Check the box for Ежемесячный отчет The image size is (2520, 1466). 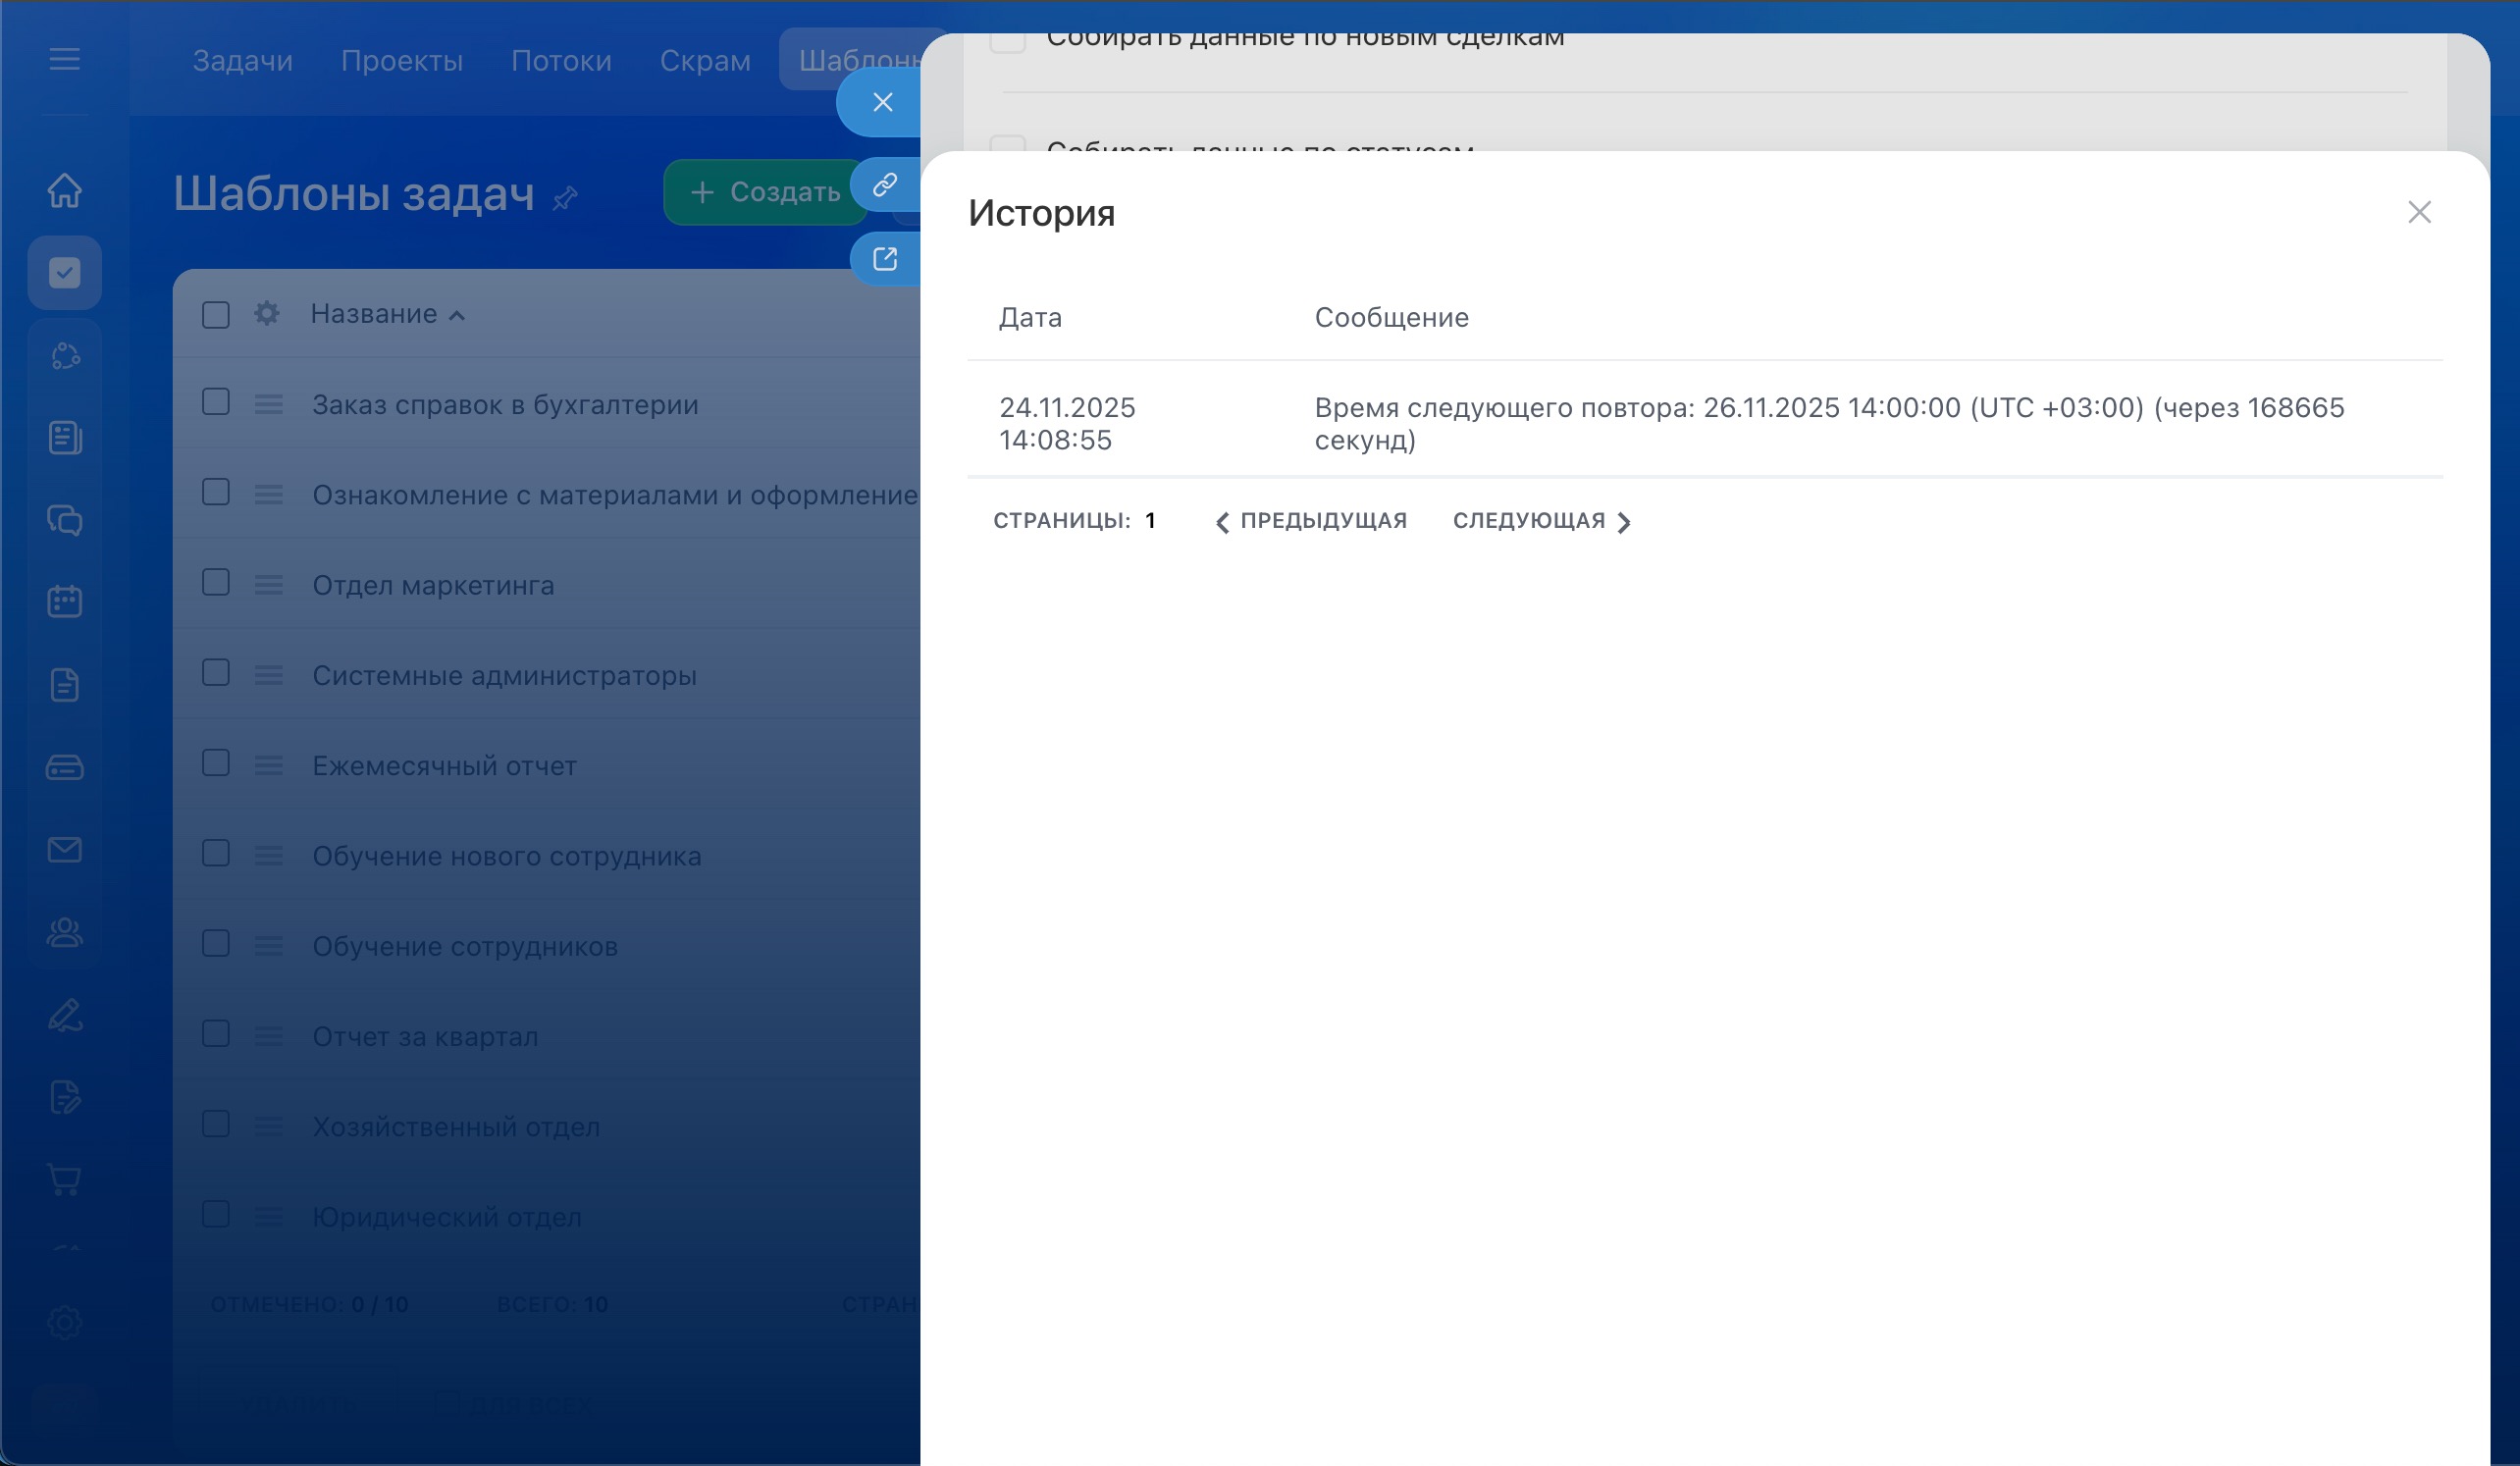216,764
